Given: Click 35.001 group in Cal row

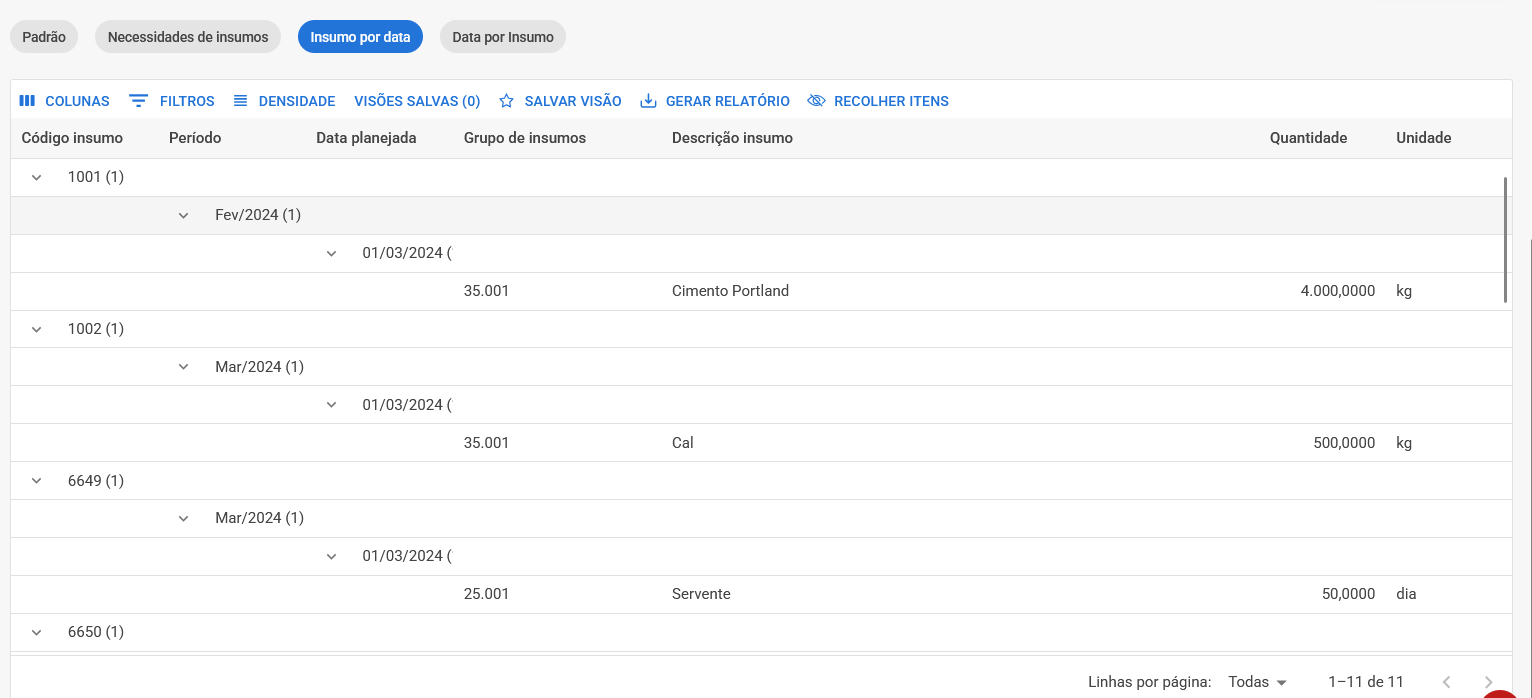Looking at the screenshot, I should point(487,443).
